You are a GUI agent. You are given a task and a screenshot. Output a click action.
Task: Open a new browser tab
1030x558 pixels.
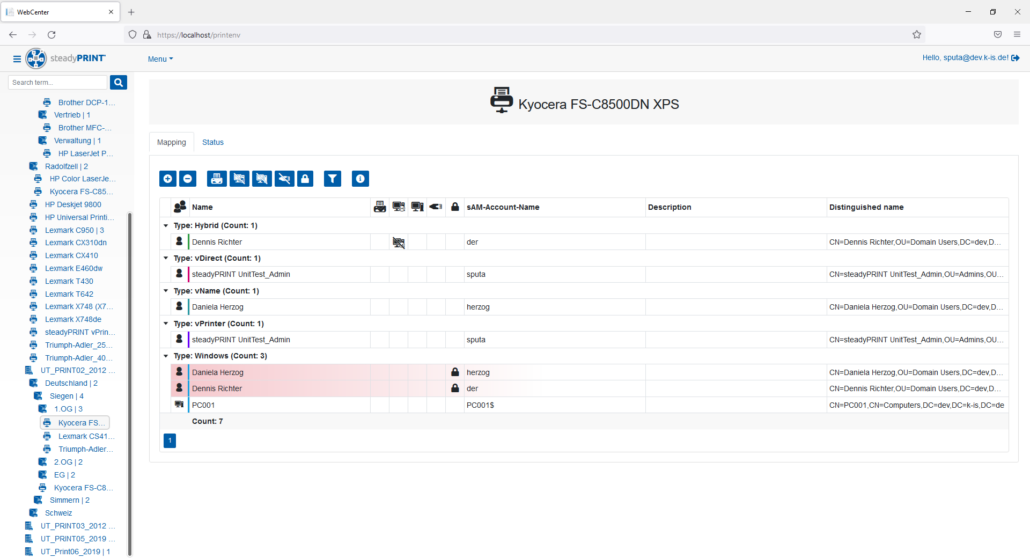coord(131,12)
